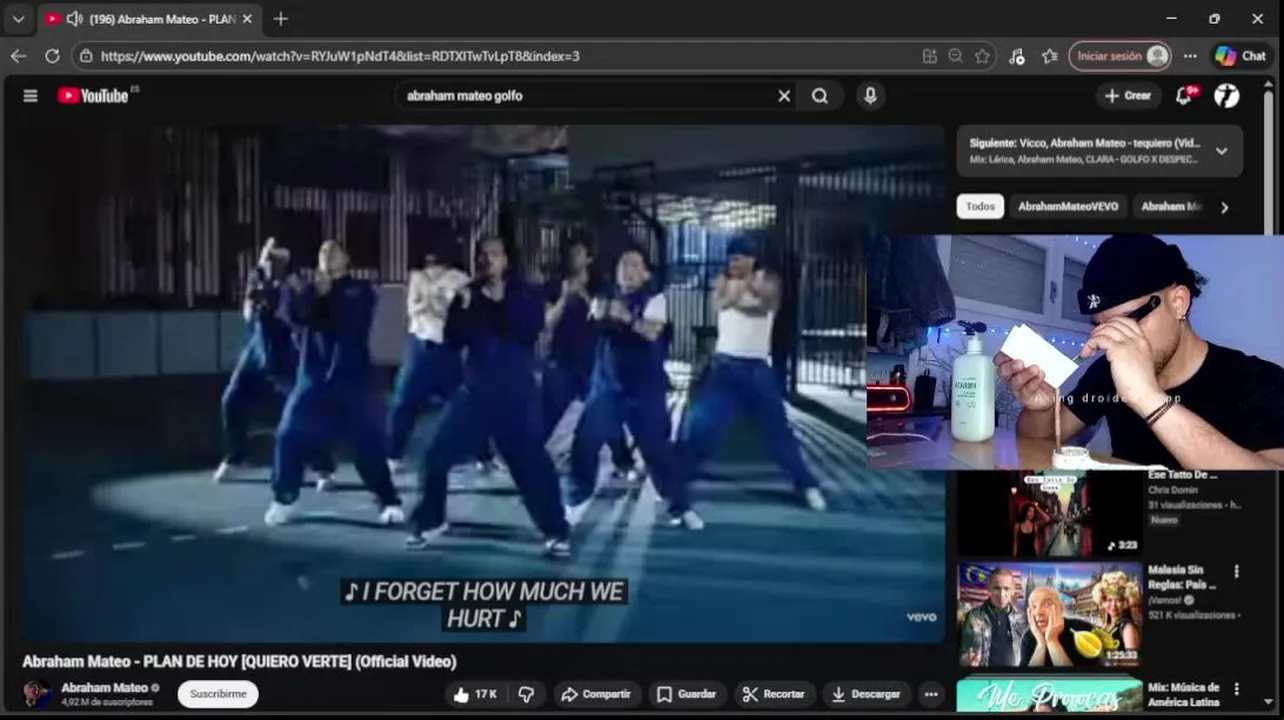
Task: Minimize the browser window
Action: point(1171,19)
